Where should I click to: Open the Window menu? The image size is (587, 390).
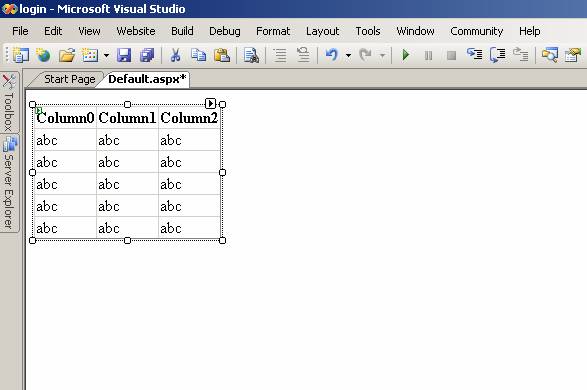[415, 31]
